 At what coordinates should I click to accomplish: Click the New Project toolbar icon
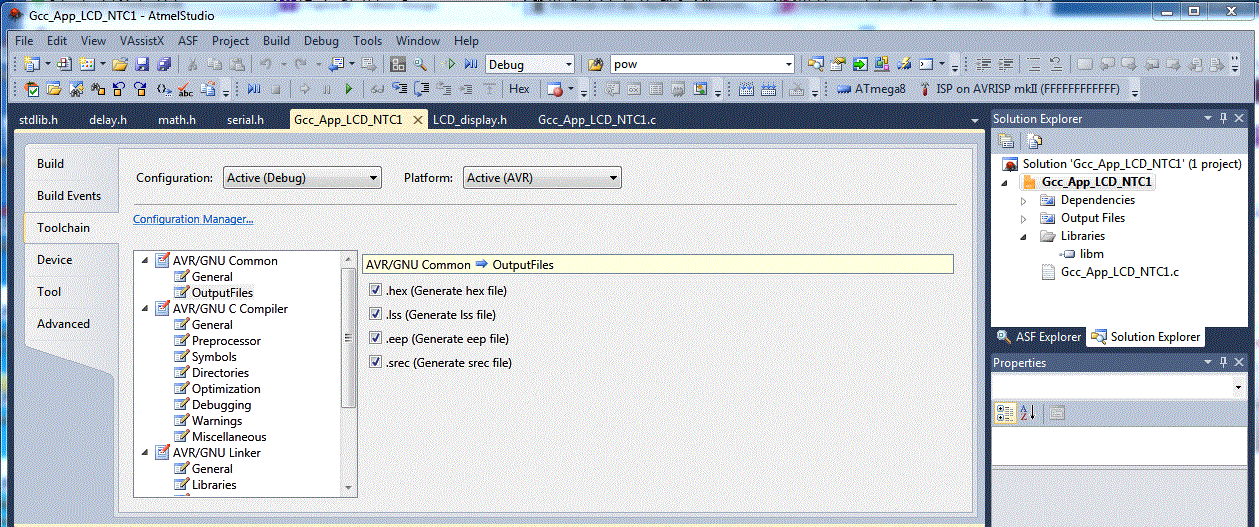pyautogui.click(x=32, y=64)
